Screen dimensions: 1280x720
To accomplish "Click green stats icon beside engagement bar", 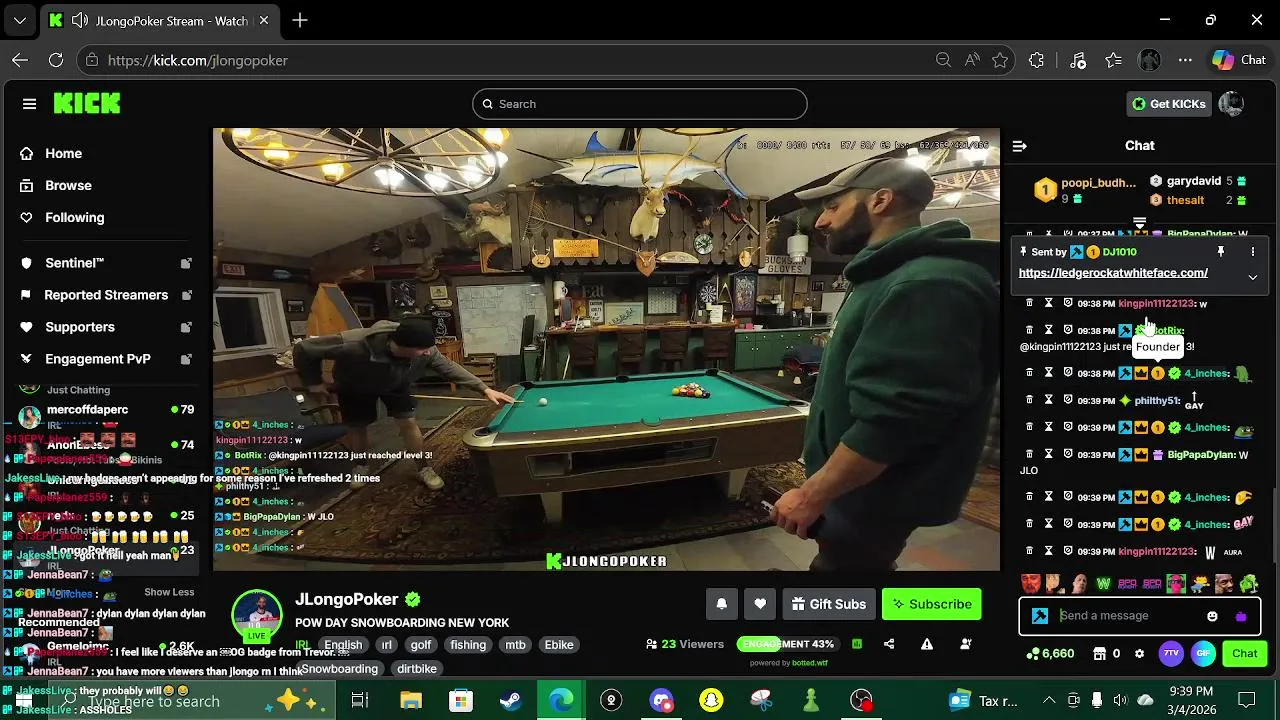I will (857, 644).
